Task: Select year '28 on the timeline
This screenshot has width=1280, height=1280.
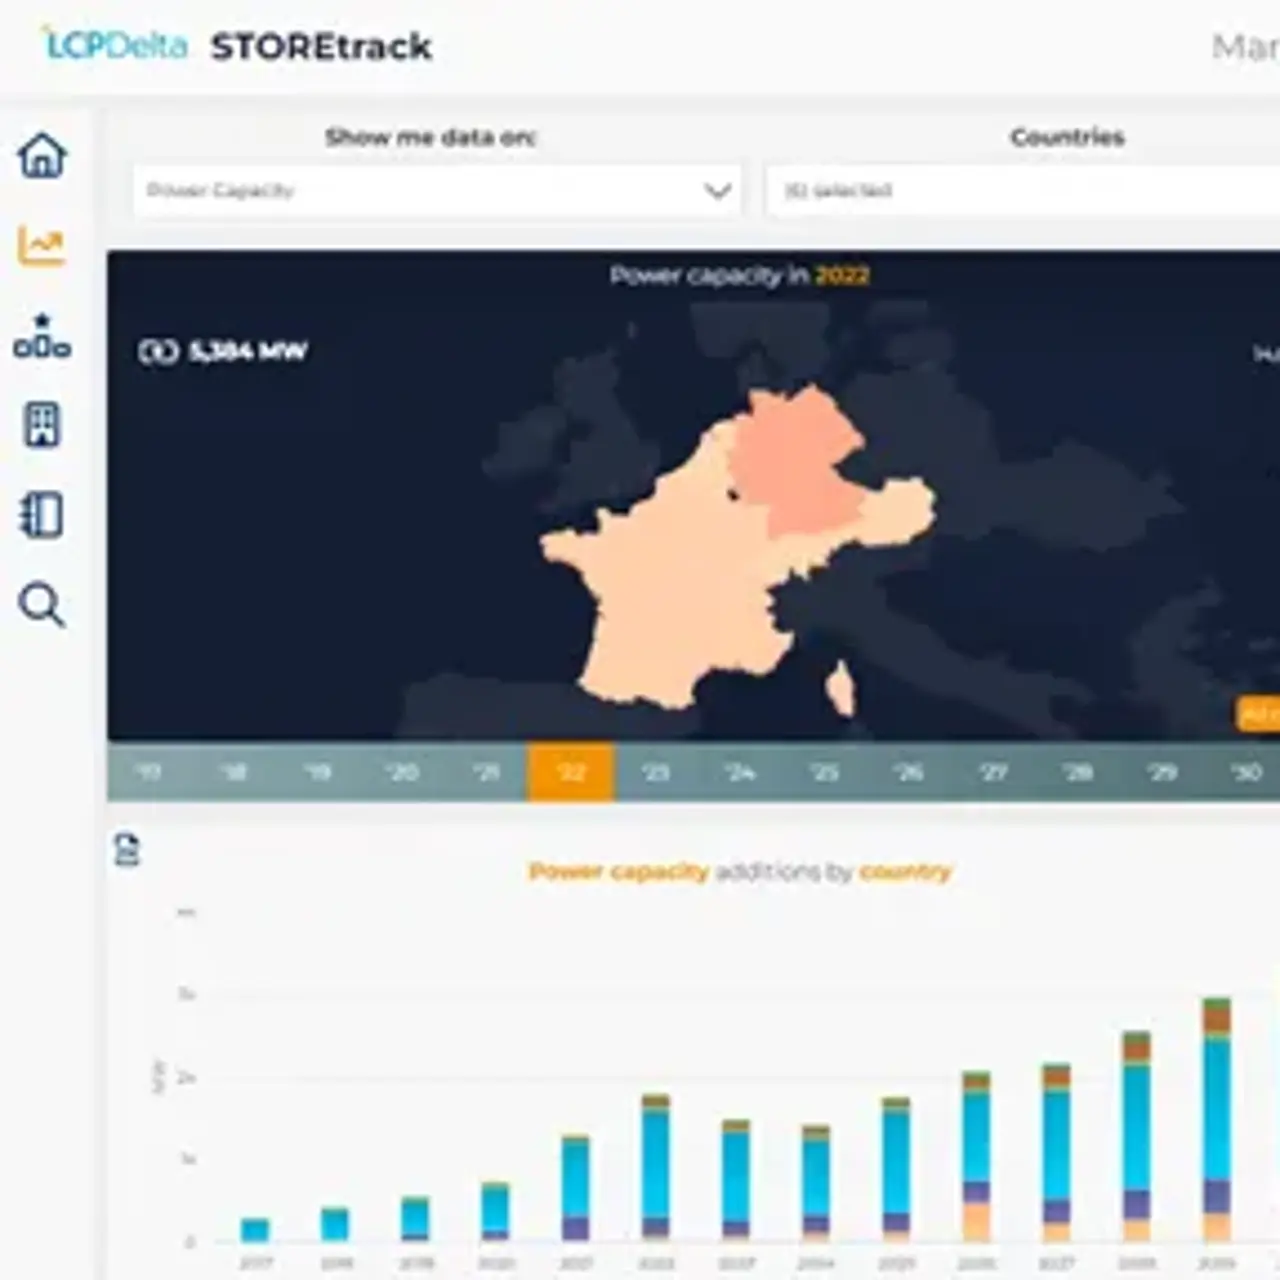Action: (x=1077, y=772)
